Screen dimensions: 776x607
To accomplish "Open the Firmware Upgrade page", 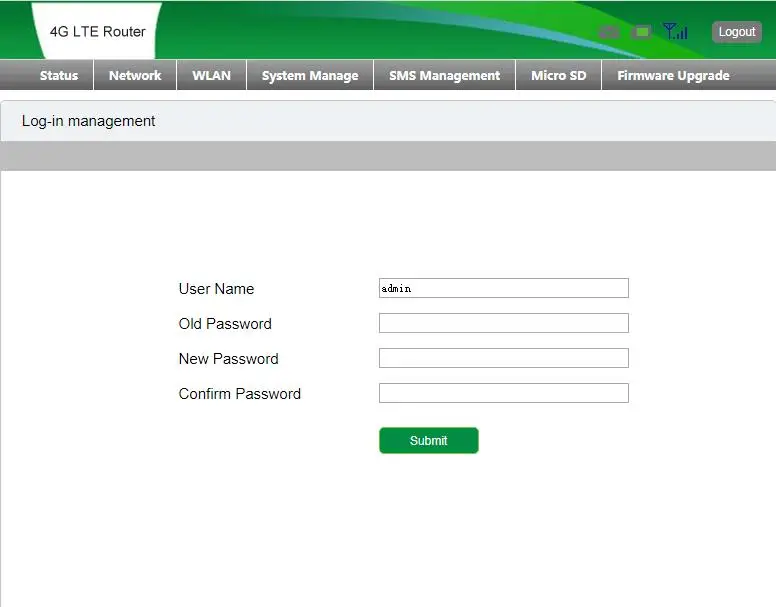I will point(673,76).
